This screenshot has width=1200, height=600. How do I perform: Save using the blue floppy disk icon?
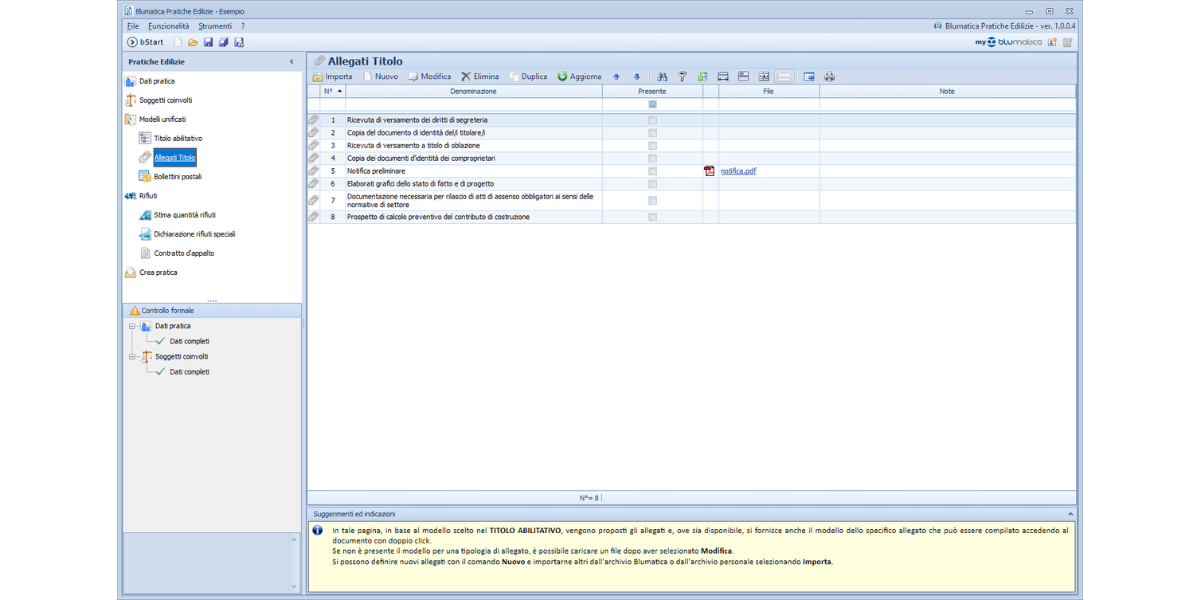[208, 42]
